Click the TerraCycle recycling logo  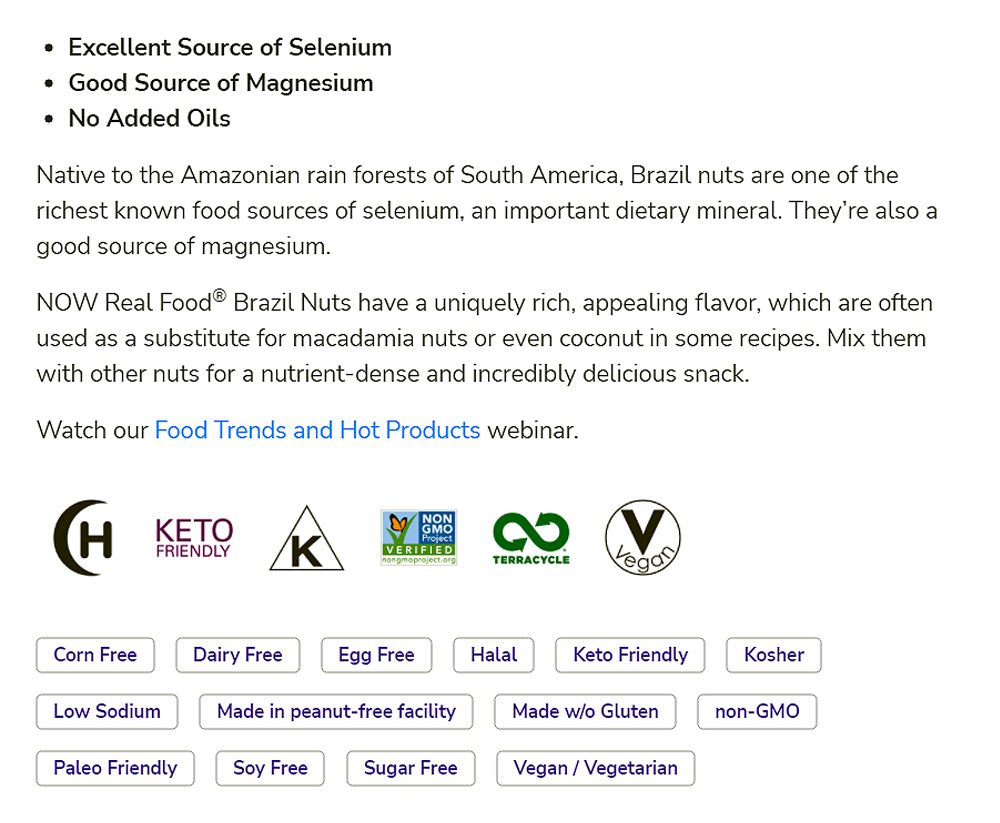coord(530,538)
